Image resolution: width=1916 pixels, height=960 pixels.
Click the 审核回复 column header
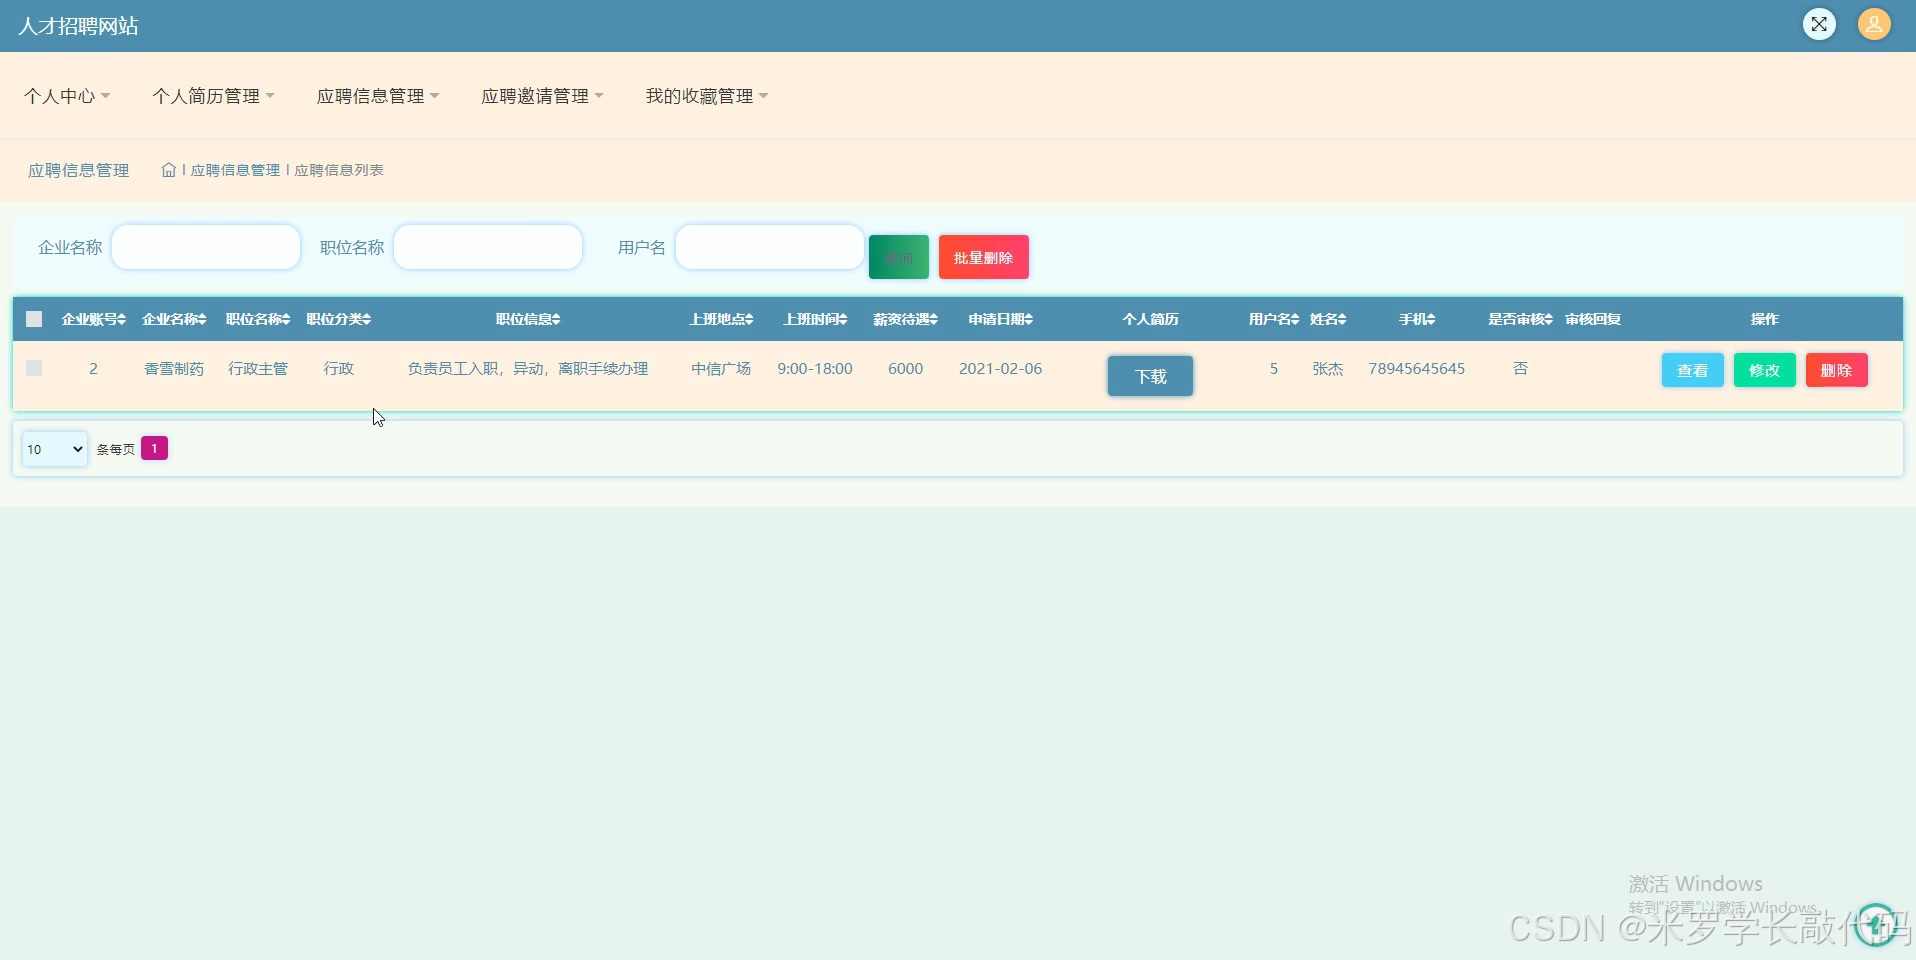1593,319
